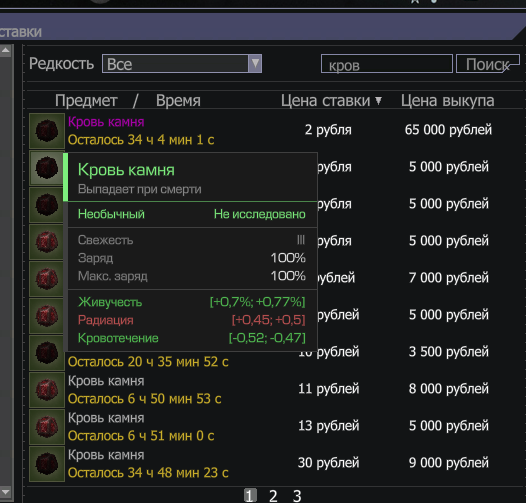The height and width of the screenshot is (503, 526).
Task: Click the icon of the lot ending in 6 ч 51 мин 0 с
Action: click(x=47, y=427)
